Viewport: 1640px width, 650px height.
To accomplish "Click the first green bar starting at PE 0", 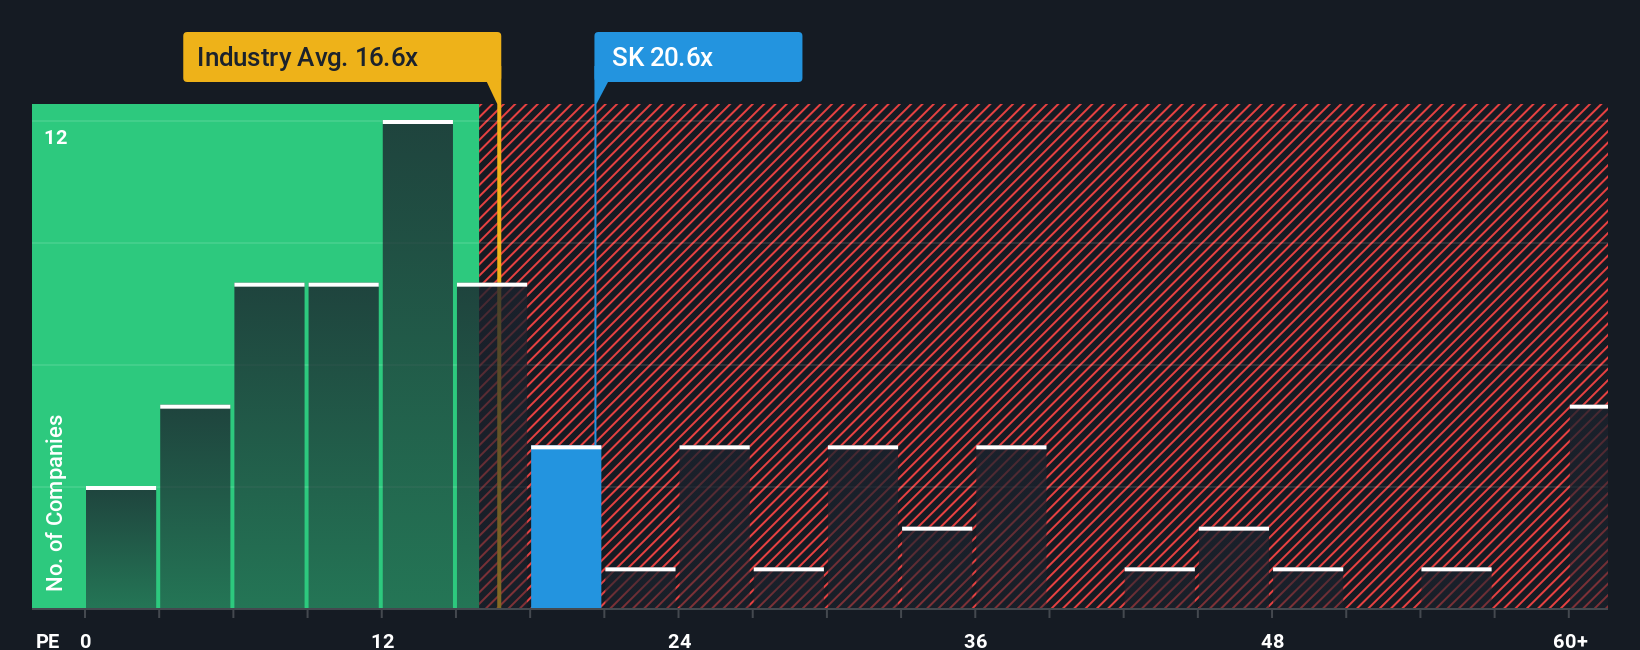I will pyautogui.click(x=121, y=547).
